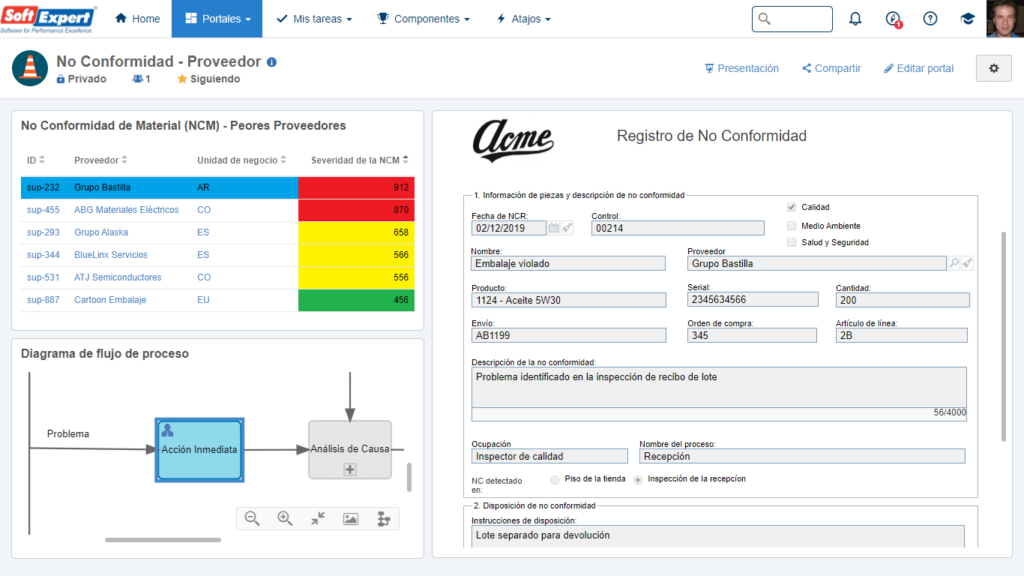Viewport: 1024px width, 576px height.
Task: Check the Medio Ambiente checkbox
Action: 792,225
